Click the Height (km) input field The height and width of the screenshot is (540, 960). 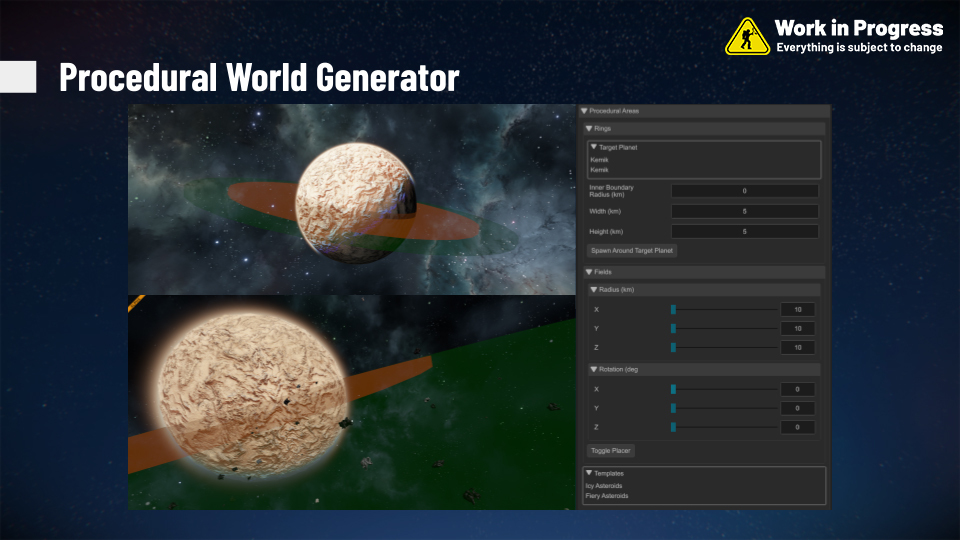(x=744, y=232)
